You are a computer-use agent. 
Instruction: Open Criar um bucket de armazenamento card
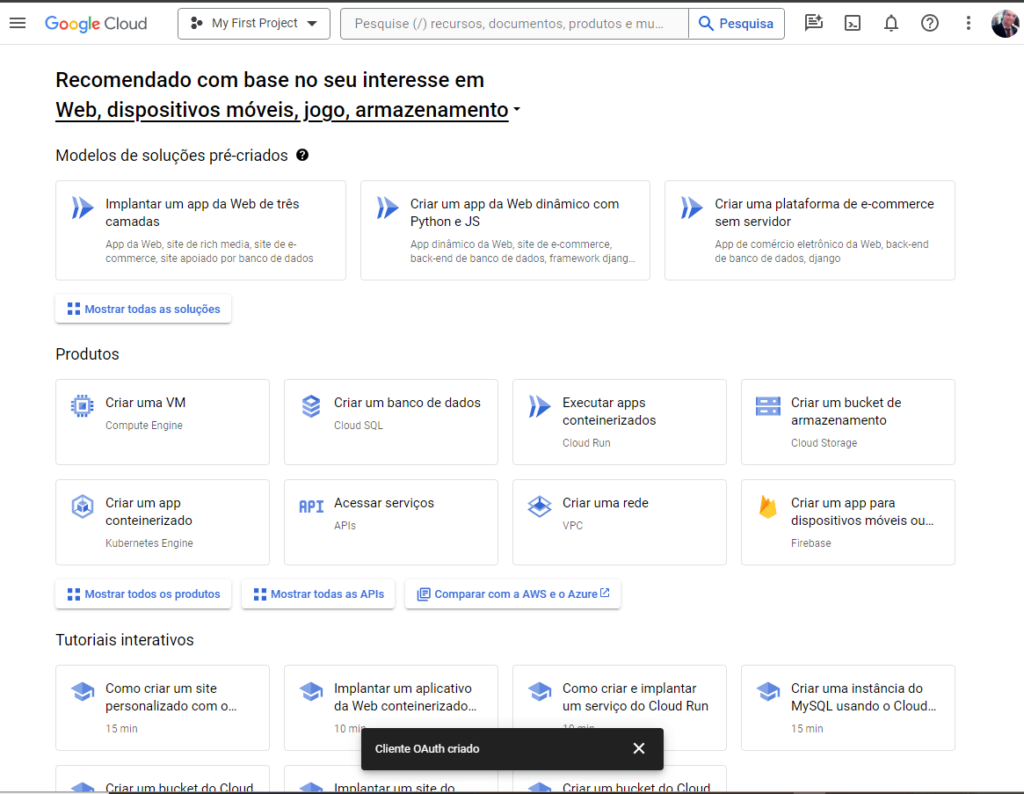pos(848,422)
